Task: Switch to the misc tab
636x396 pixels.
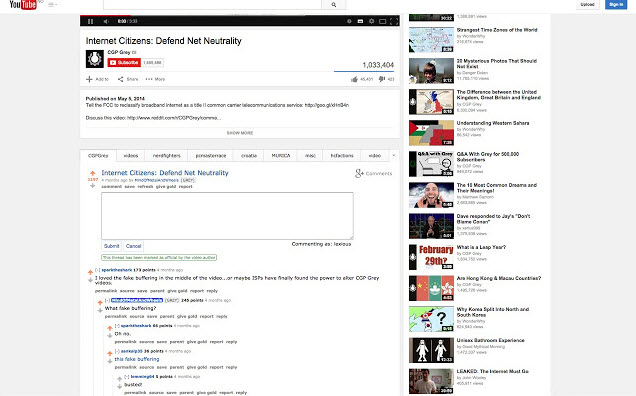Action: (x=310, y=156)
